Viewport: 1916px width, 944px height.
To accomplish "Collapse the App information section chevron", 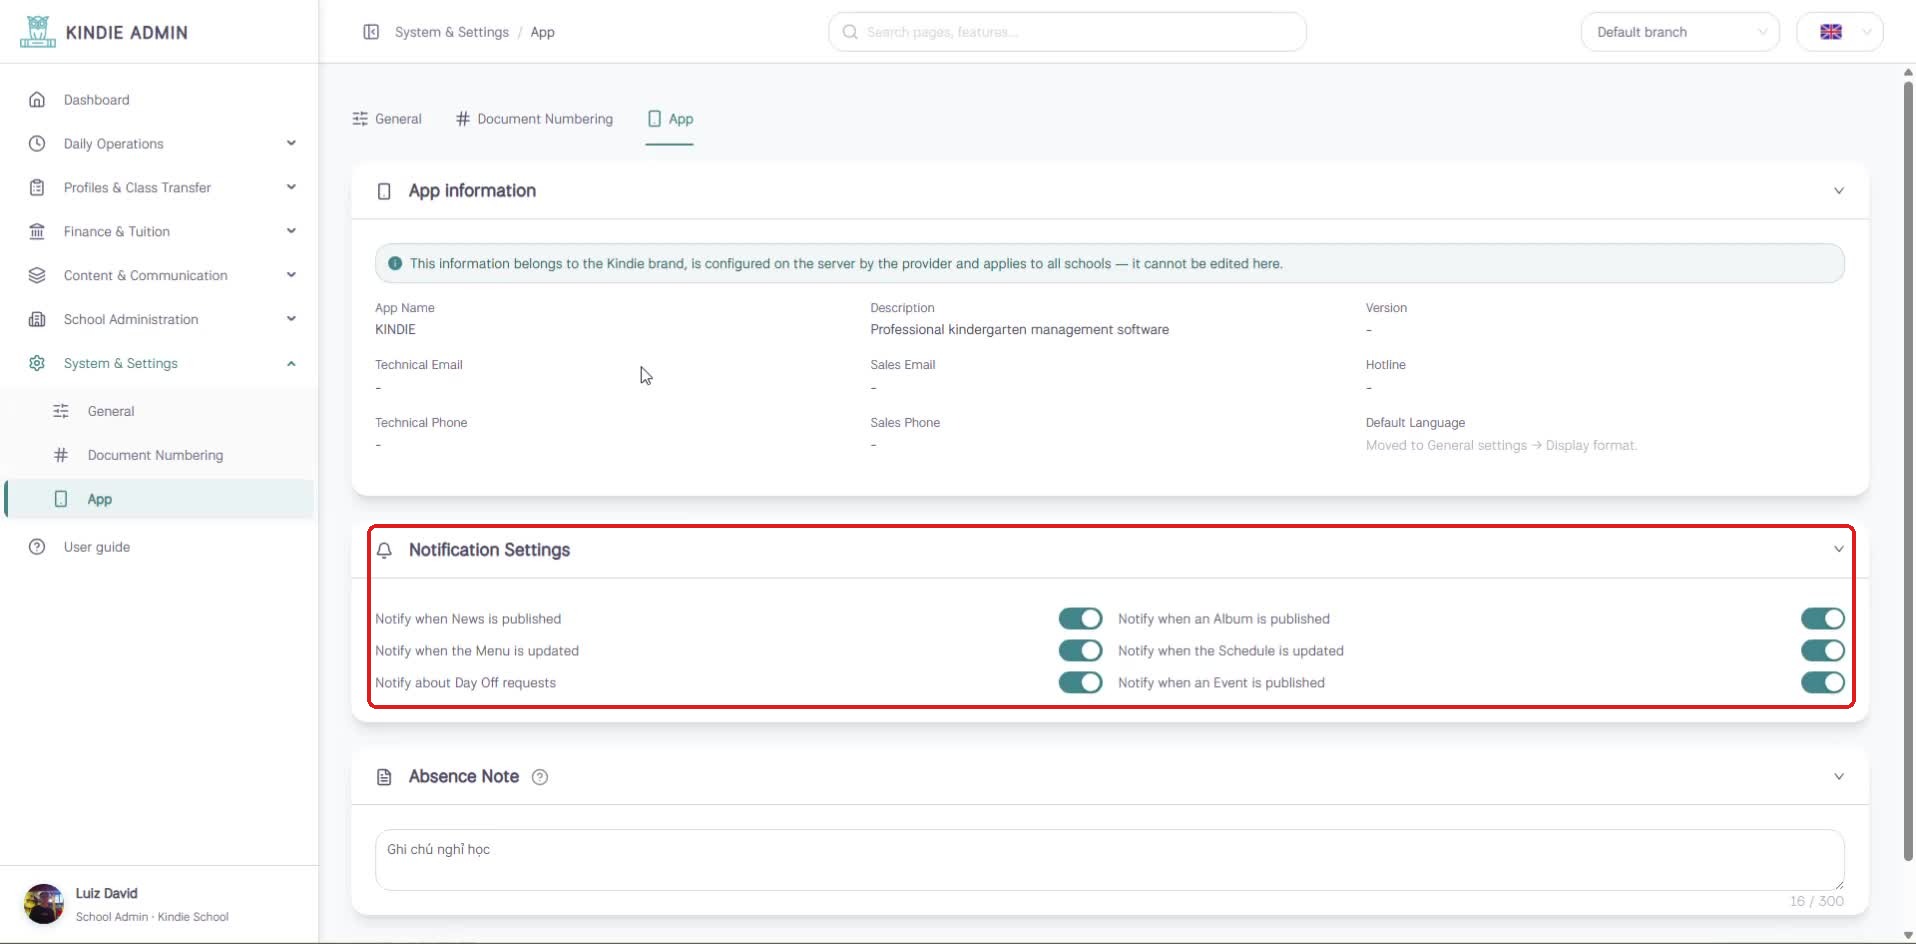I will coord(1838,191).
